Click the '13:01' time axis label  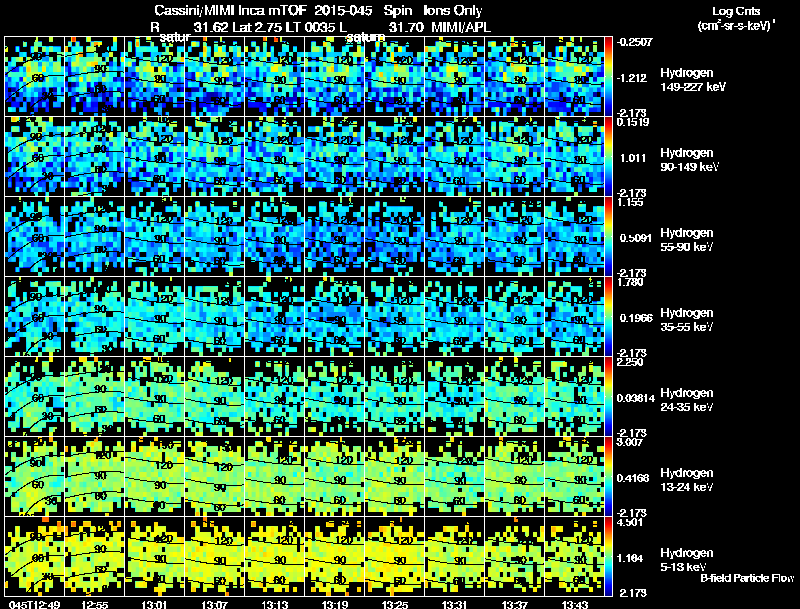(155, 605)
